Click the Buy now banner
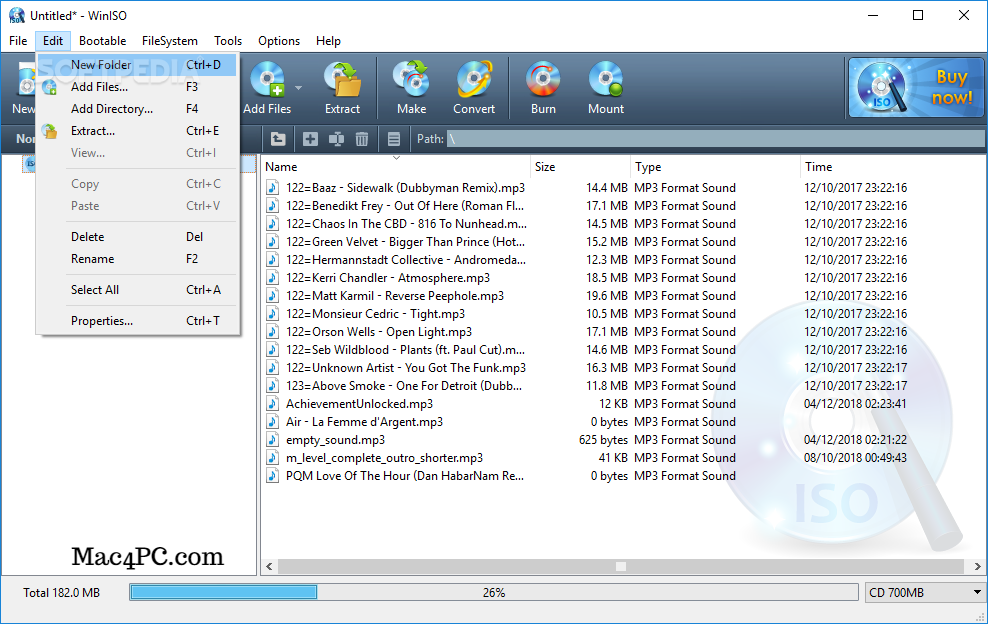This screenshot has width=988, height=624. (x=916, y=88)
